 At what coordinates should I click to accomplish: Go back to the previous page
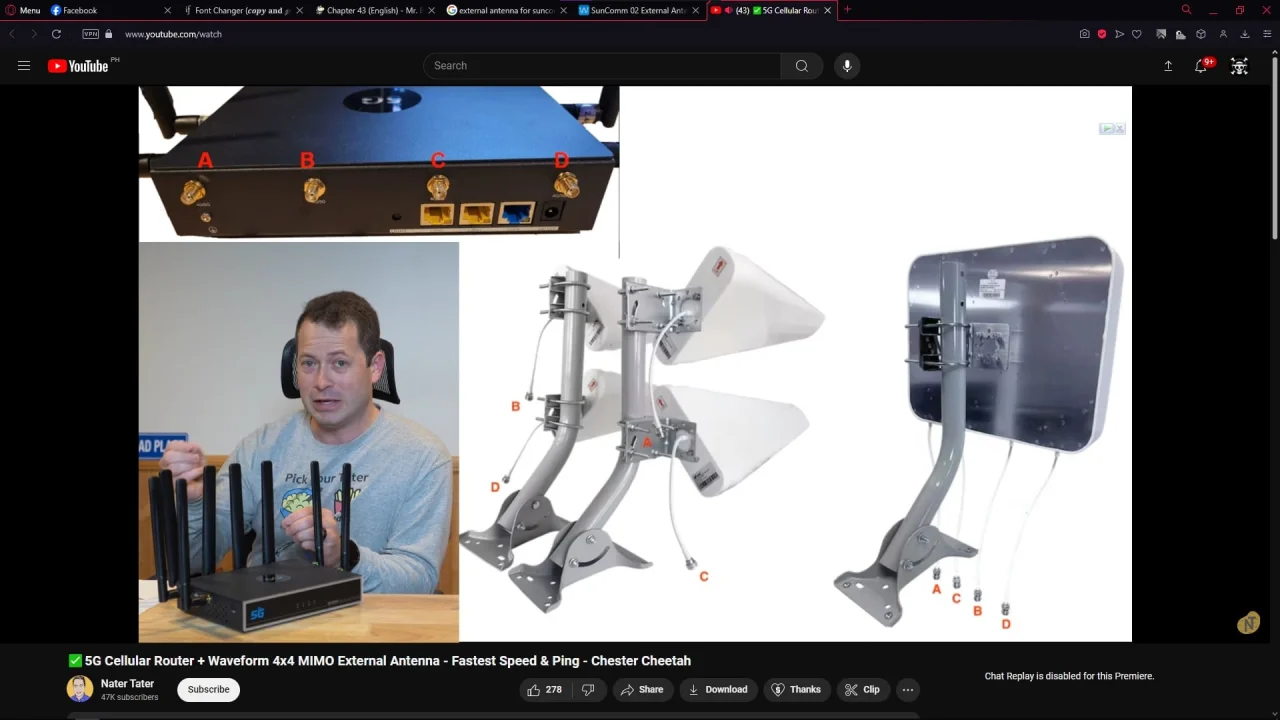(12, 34)
